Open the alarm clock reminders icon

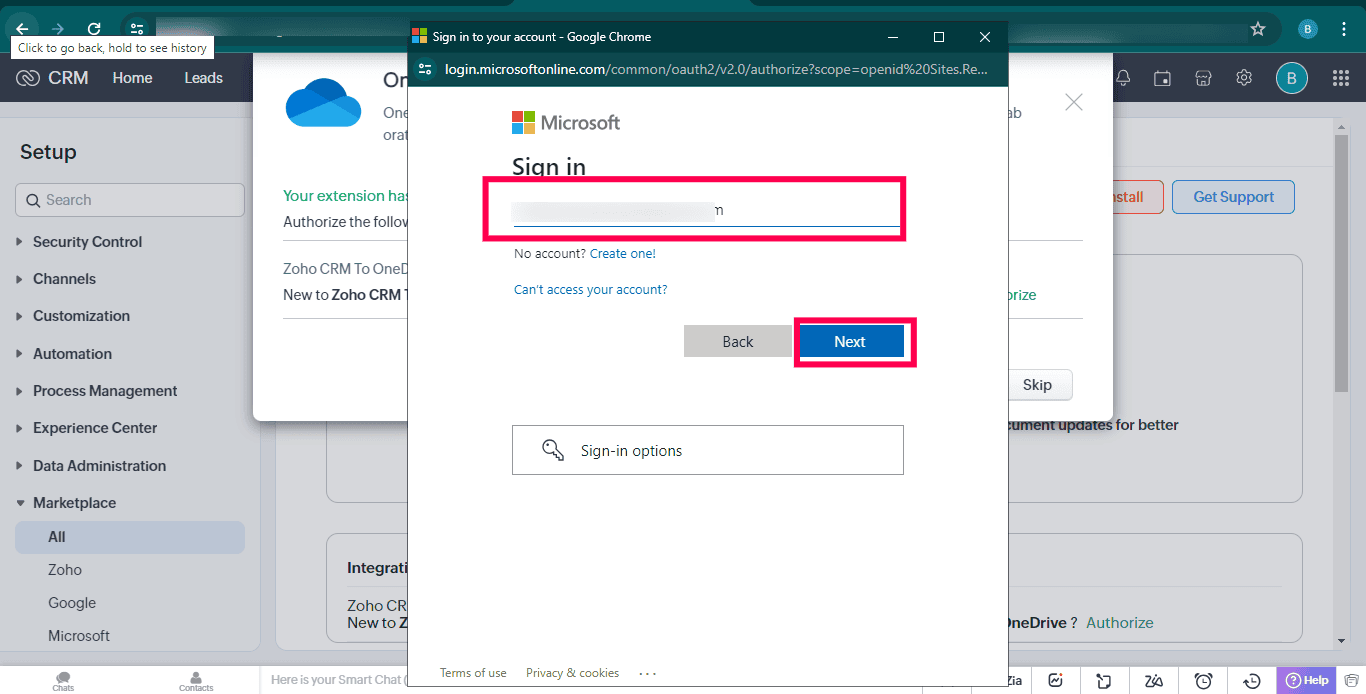pos(1204,681)
